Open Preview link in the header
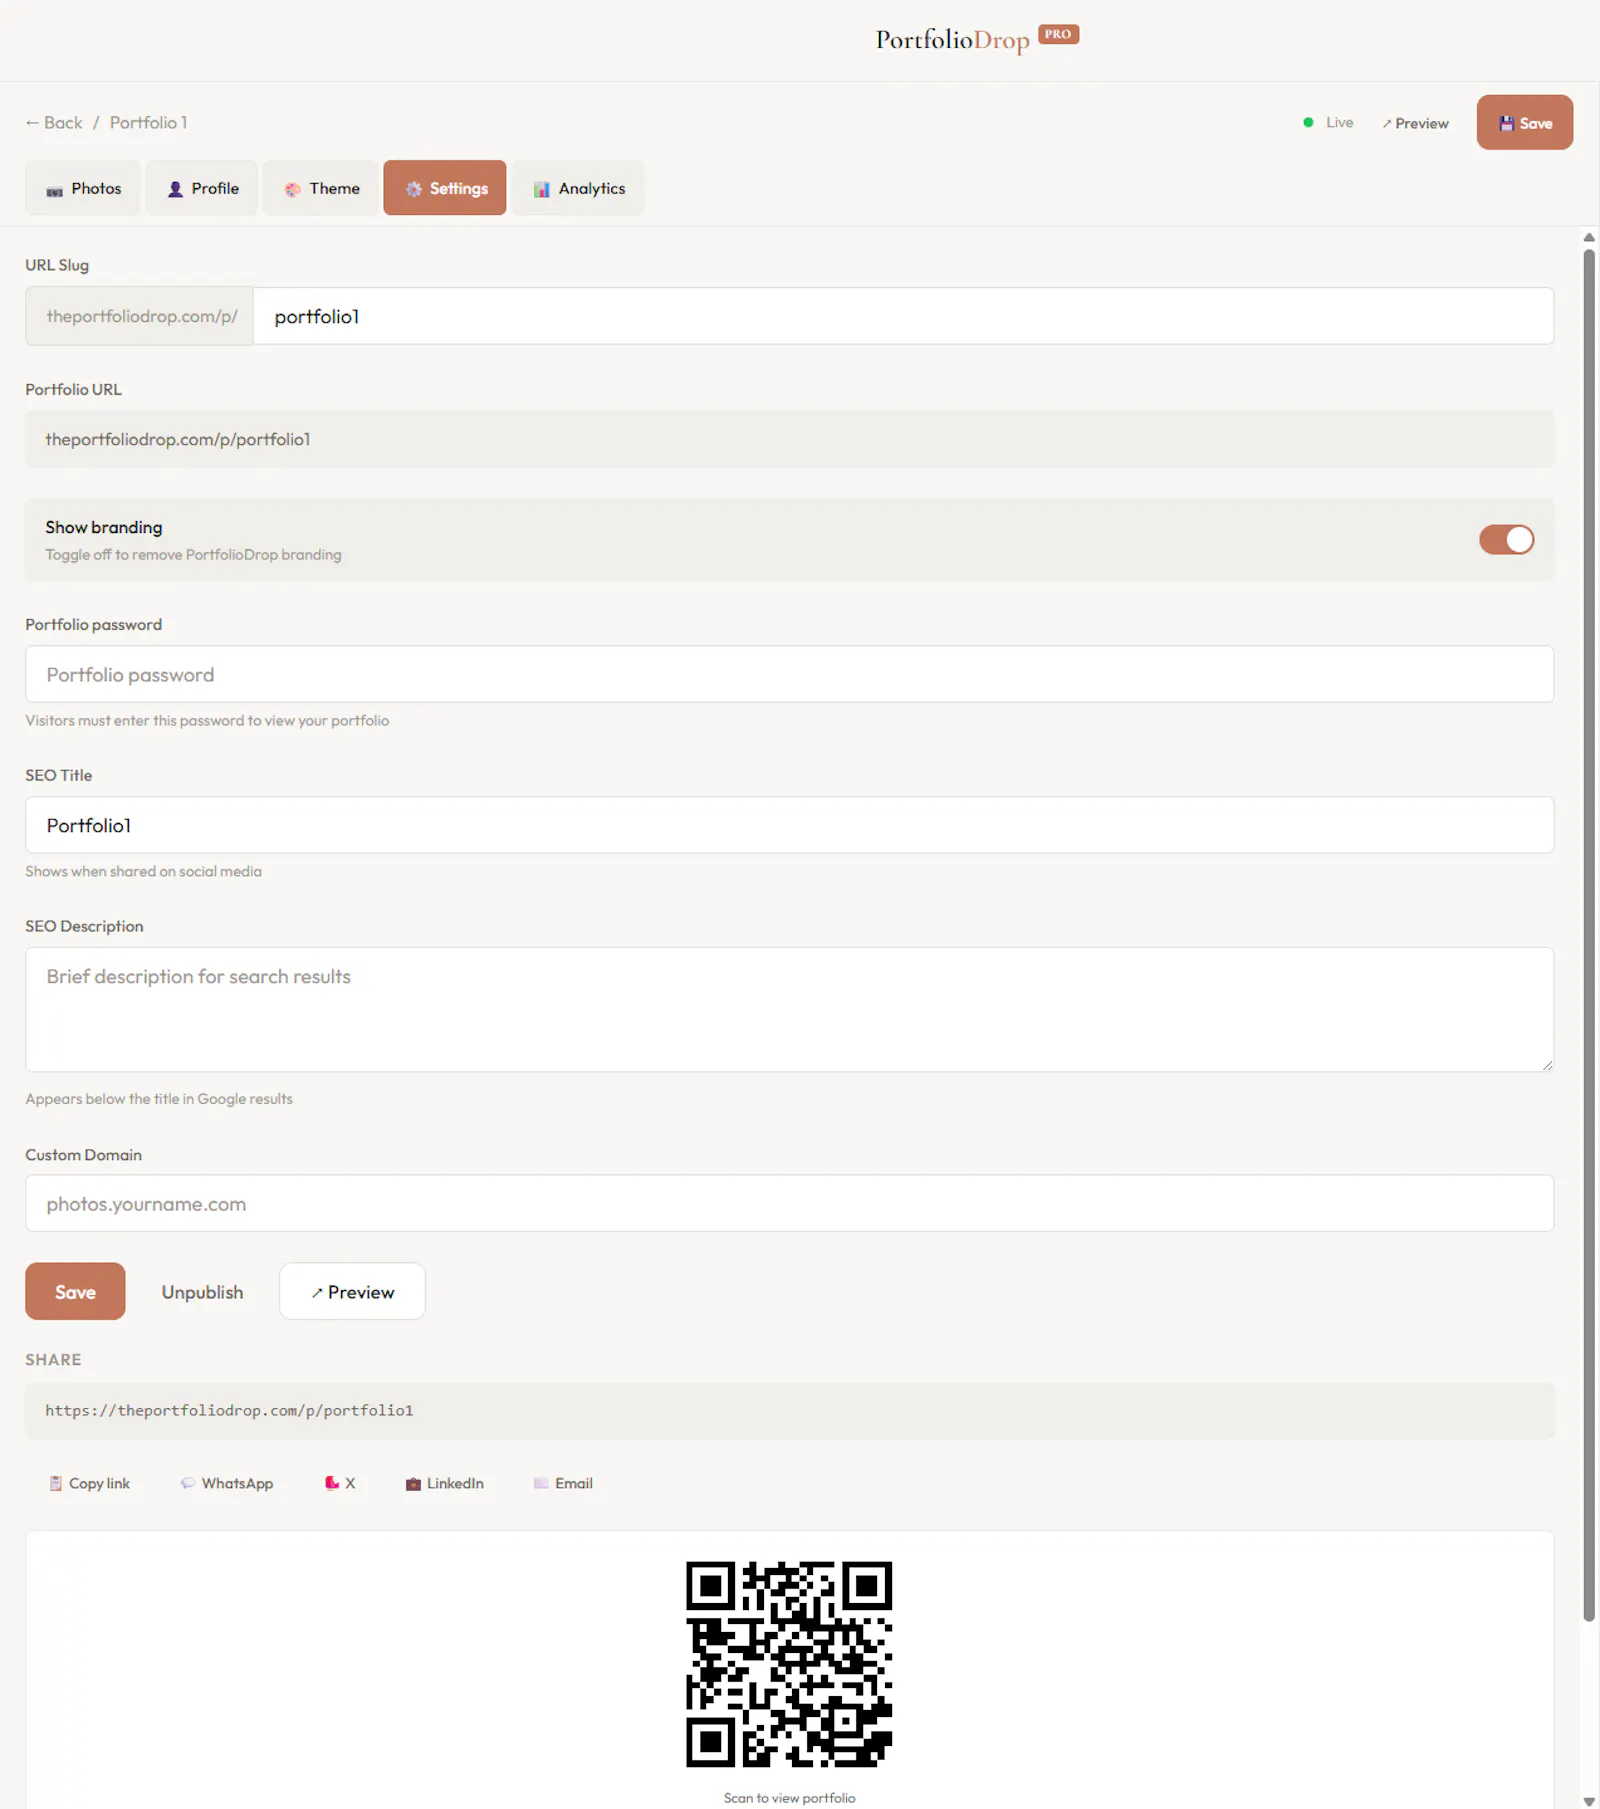 tap(1416, 123)
